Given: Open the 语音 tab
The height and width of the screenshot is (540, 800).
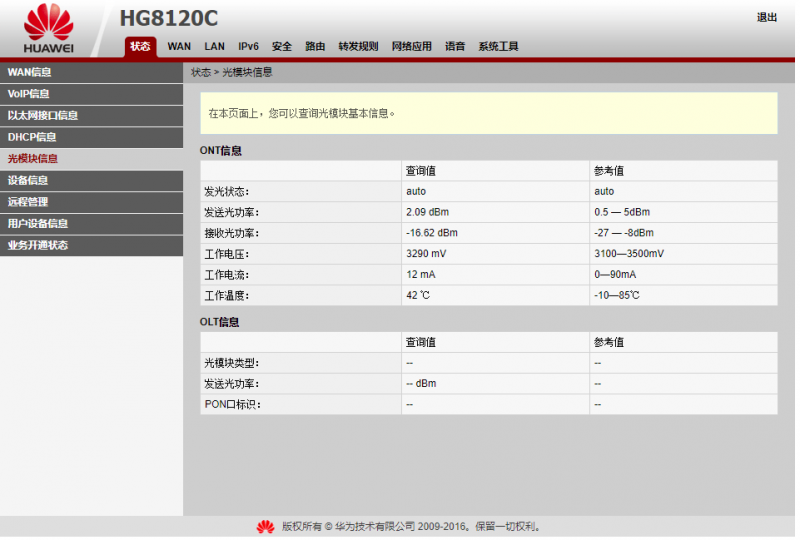Looking at the screenshot, I should pos(455,46).
